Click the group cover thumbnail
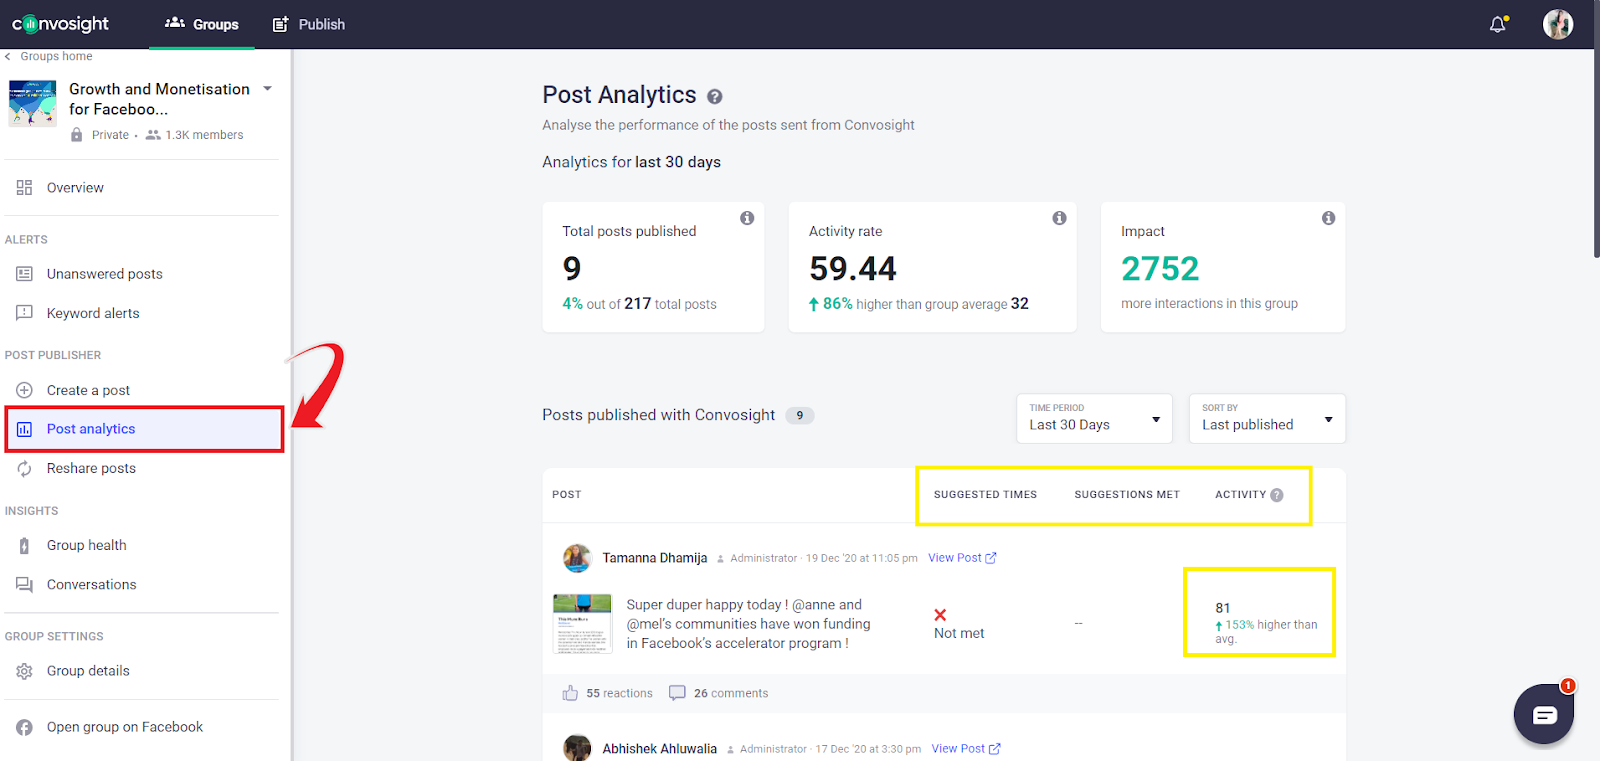Viewport: 1600px width, 761px height. coord(33,103)
